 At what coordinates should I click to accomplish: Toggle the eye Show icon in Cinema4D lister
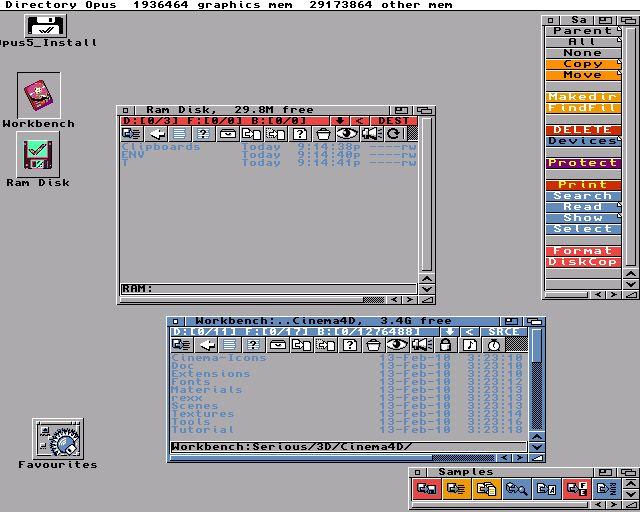(x=397, y=345)
